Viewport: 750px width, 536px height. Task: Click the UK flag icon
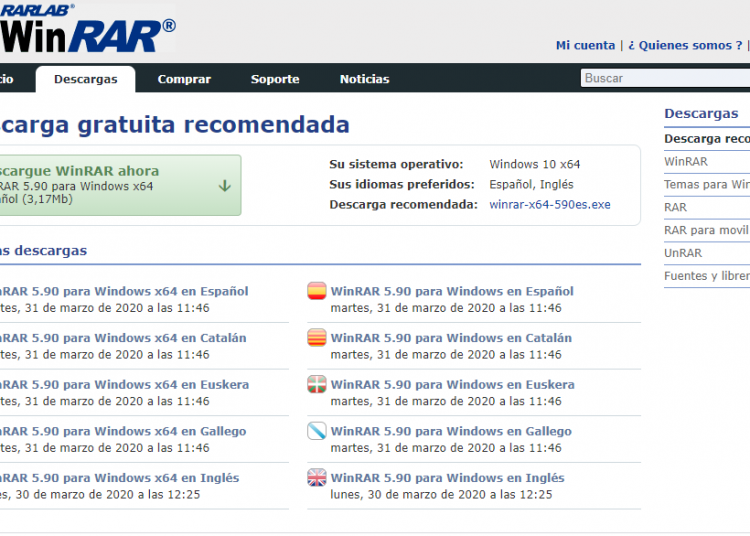(x=317, y=477)
